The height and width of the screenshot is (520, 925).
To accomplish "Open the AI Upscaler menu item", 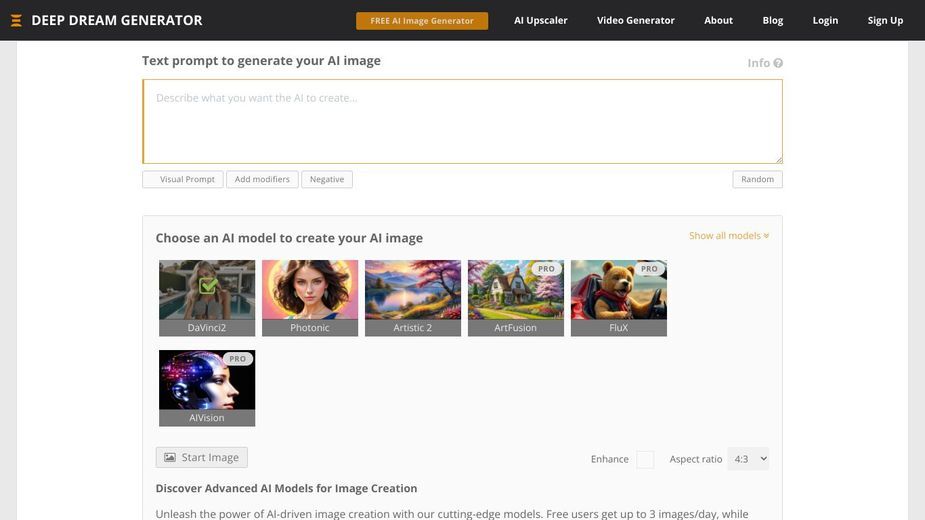I will [540, 20].
